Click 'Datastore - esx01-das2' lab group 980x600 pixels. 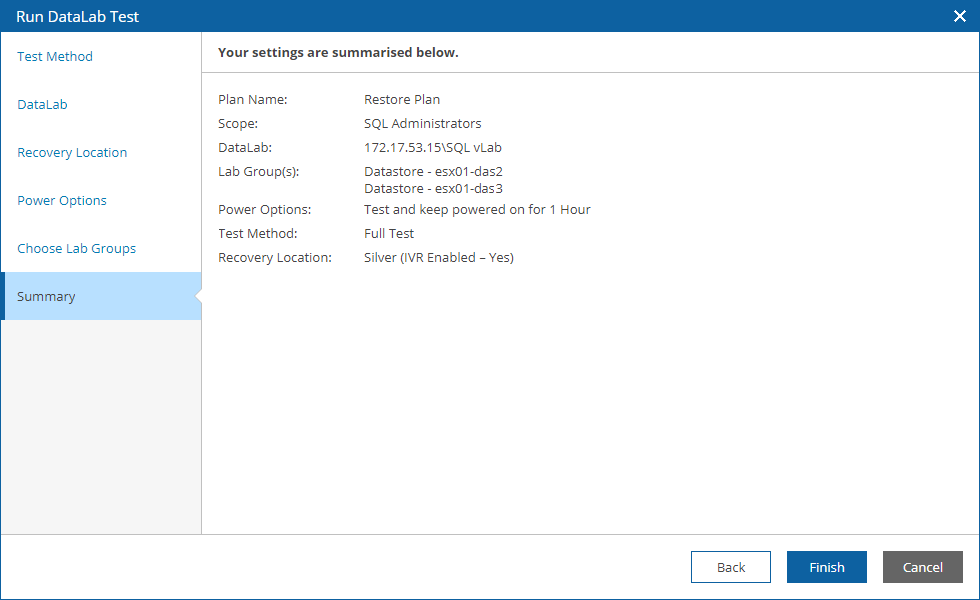pos(433,171)
